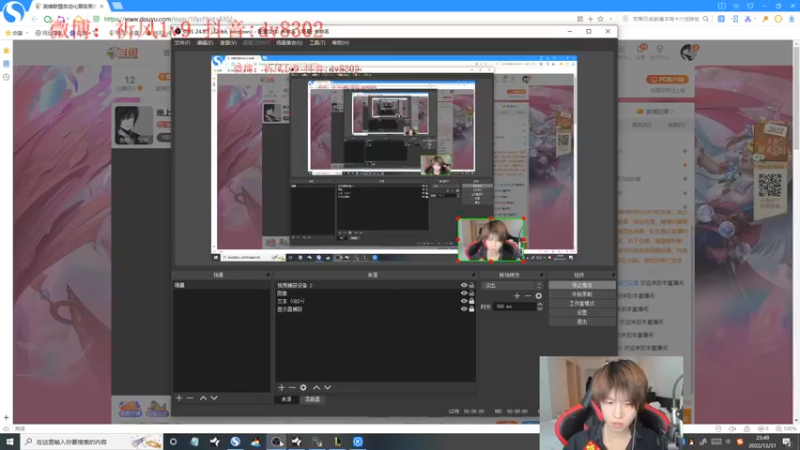Select the 场景 item in Scenes list
Image resolution: width=800 pixels, height=450 pixels.
[x=221, y=285]
